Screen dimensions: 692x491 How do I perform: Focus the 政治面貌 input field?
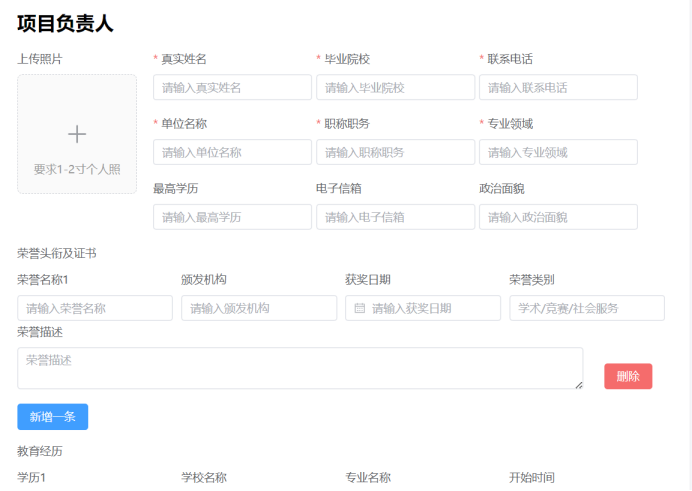pyautogui.click(x=558, y=218)
